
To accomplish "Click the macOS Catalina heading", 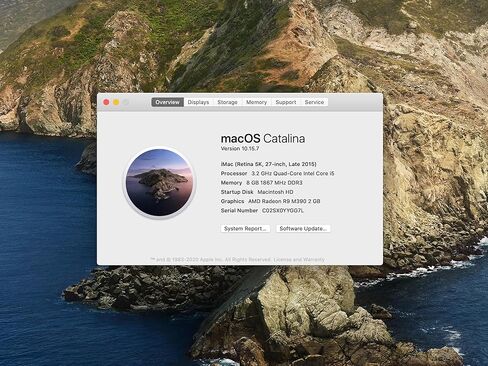I will (x=263, y=138).
